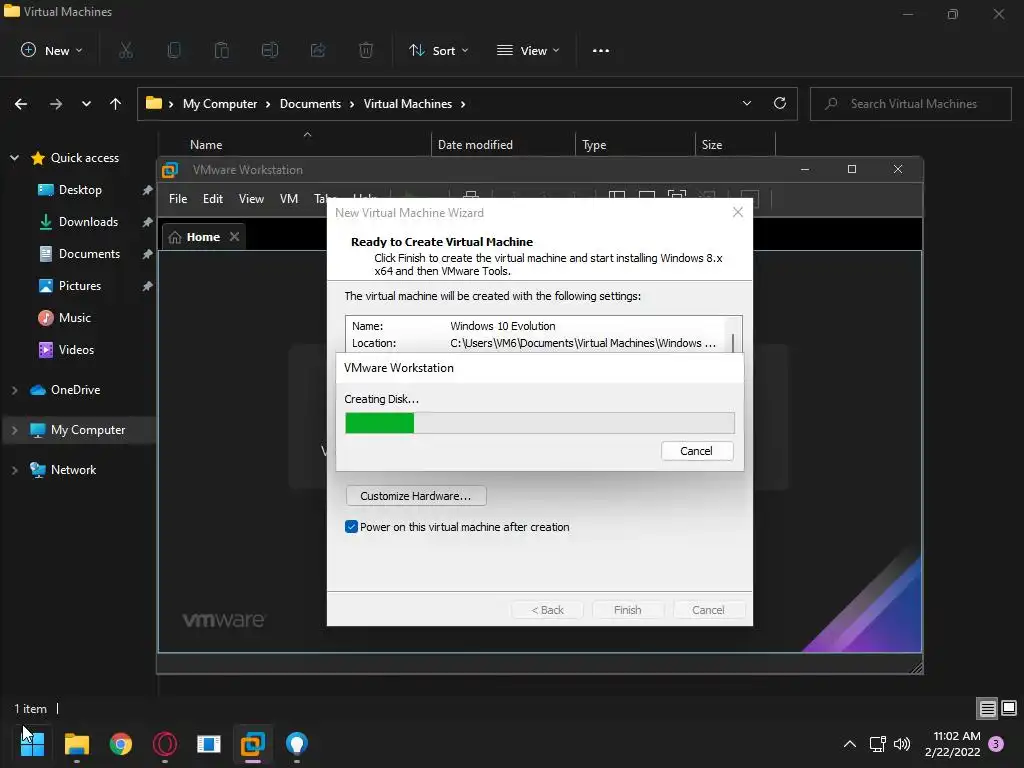Viewport: 1024px width, 768px height.
Task: Click the Paste icon in Explorer toolbar
Action: 222,50
